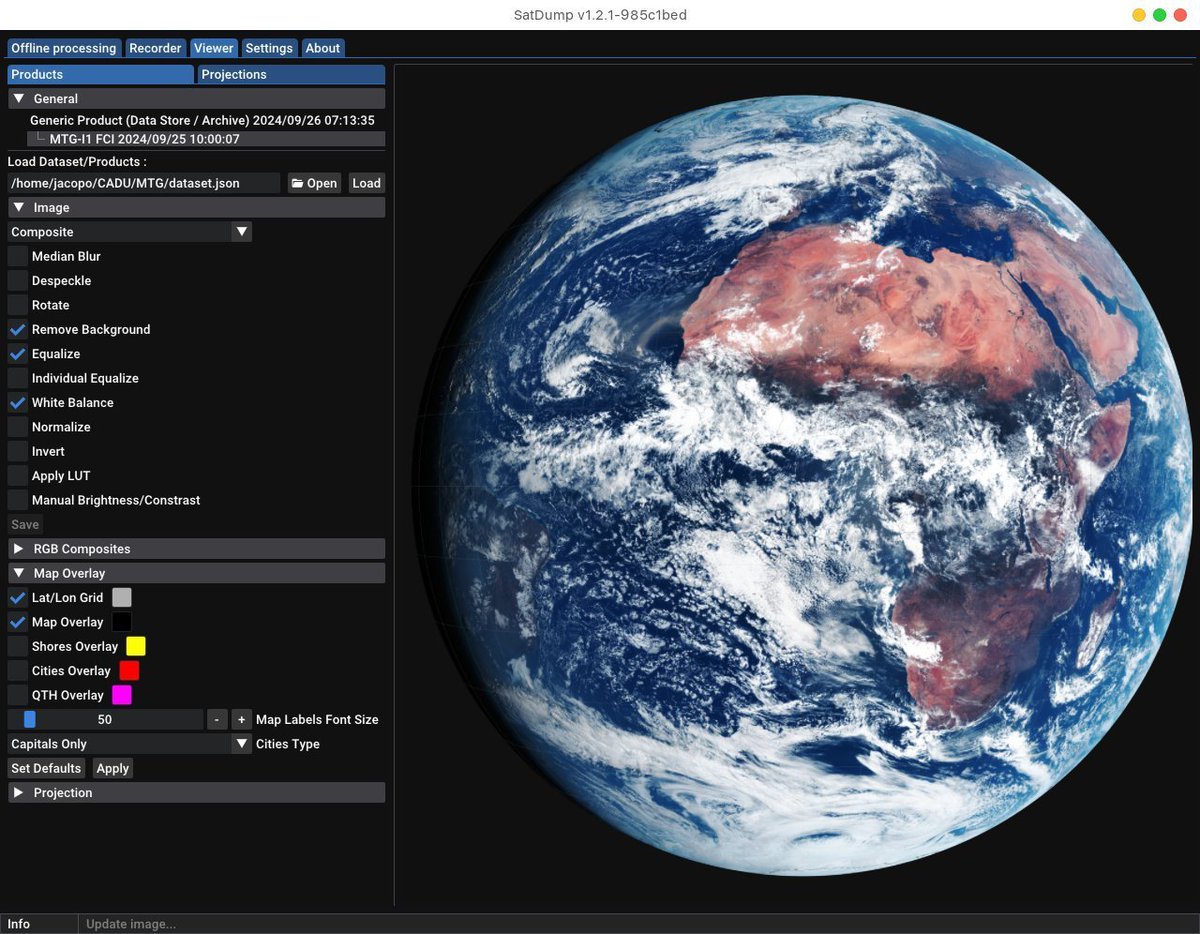Click the Apply overlay button
The width and height of the screenshot is (1200, 934).
coord(113,769)
